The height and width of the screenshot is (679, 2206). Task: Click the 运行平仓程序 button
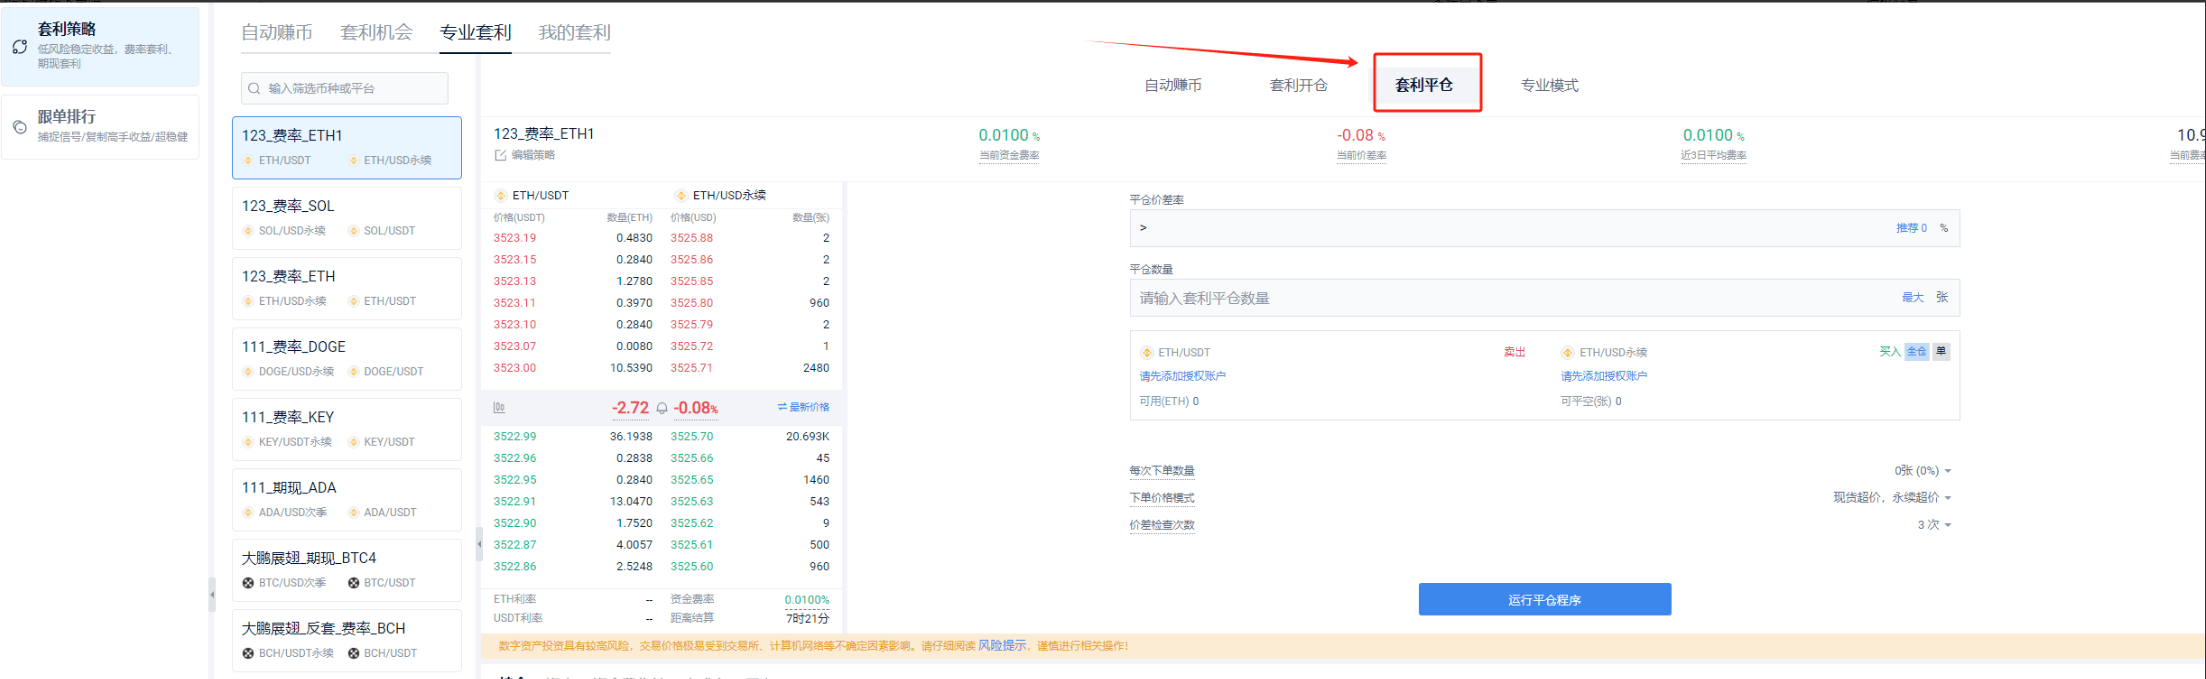coord(1545,599)
